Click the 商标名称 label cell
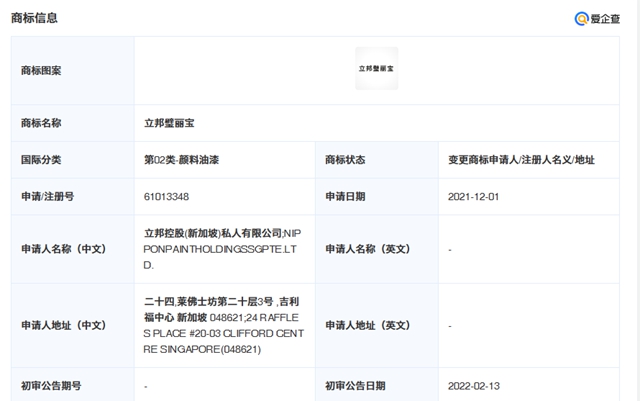Viewport: 640px width, 401px height. click(x=73, y=123)
